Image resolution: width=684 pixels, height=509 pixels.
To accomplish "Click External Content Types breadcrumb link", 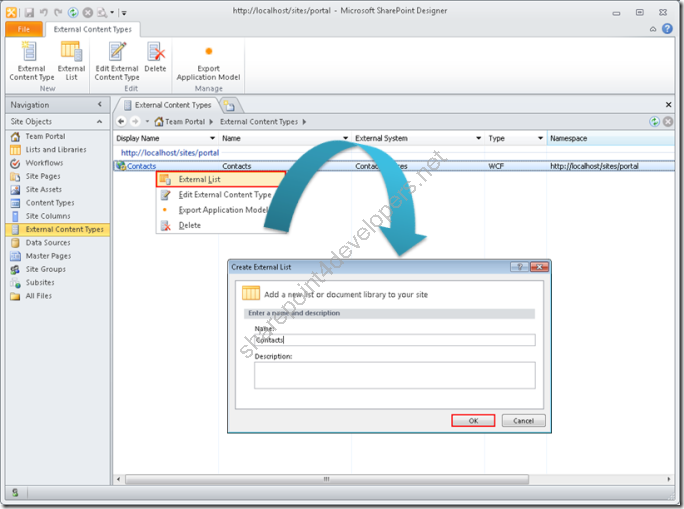I will coord(259,122).
